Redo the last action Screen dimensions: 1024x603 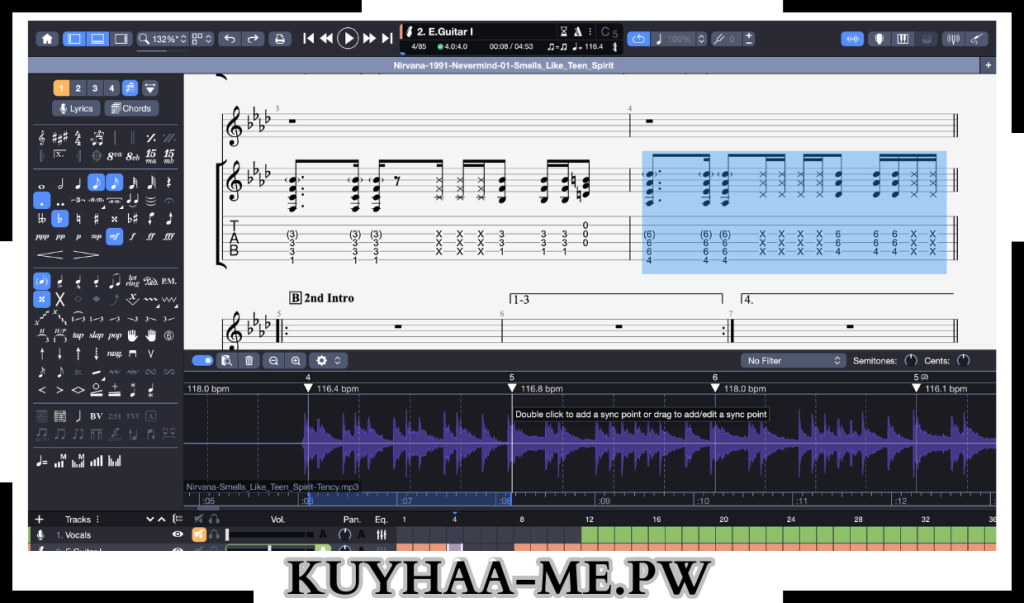click(253, 39)
